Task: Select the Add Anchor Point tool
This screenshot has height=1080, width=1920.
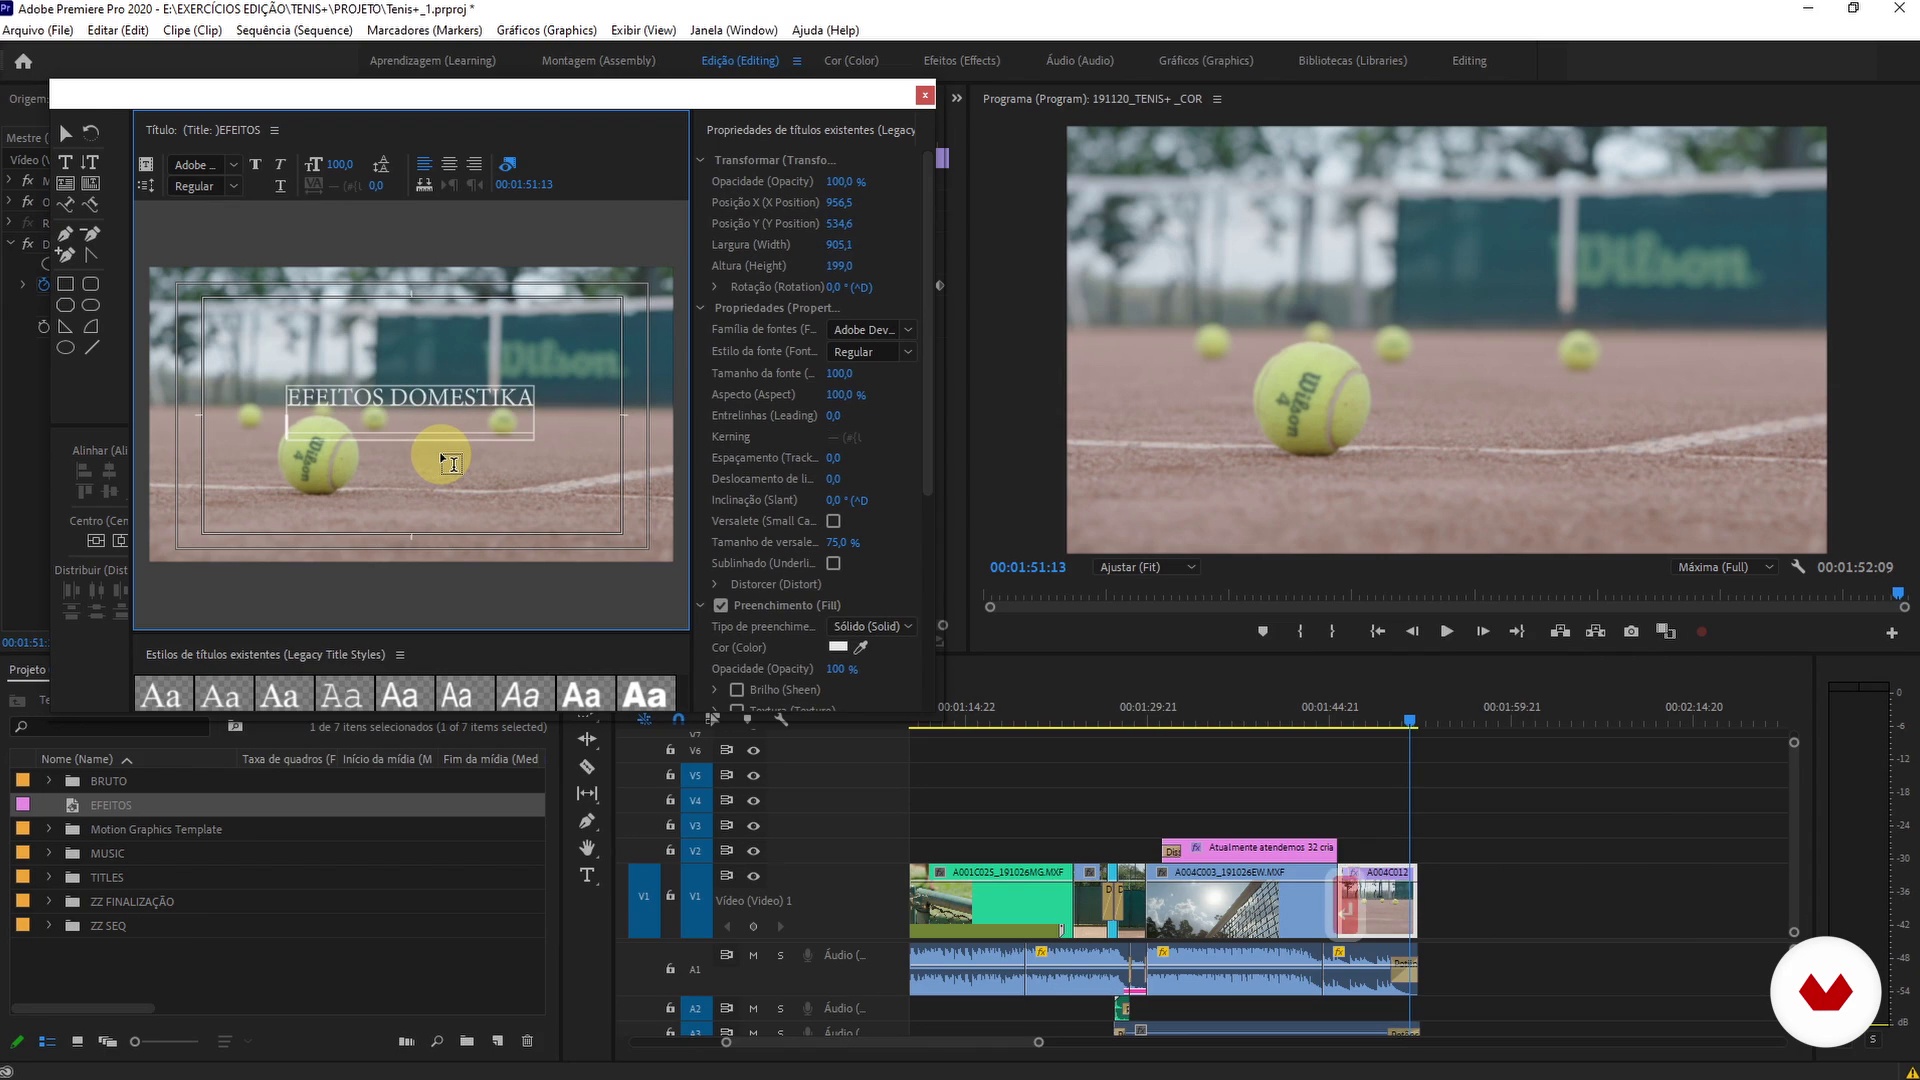Action: tap(65, 255)
